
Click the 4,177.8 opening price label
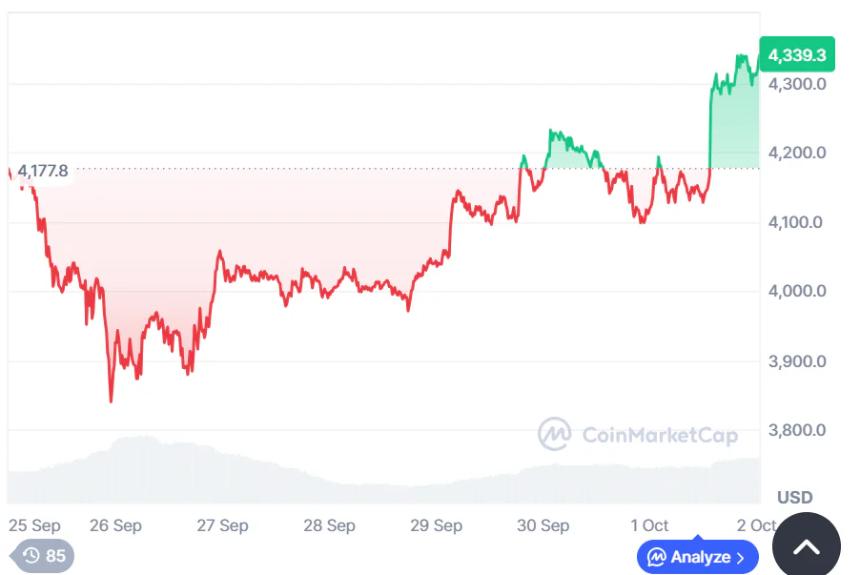(x=43, y=171)
